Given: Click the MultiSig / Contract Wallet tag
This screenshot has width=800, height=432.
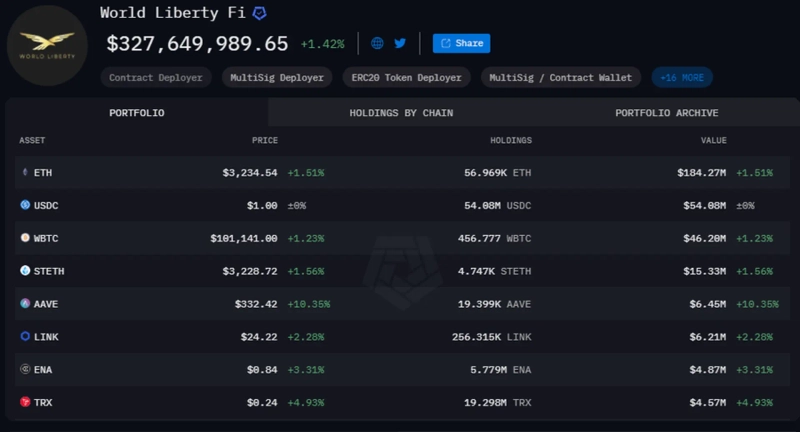Looking at the screenshot, I should [x=562, y=77].
